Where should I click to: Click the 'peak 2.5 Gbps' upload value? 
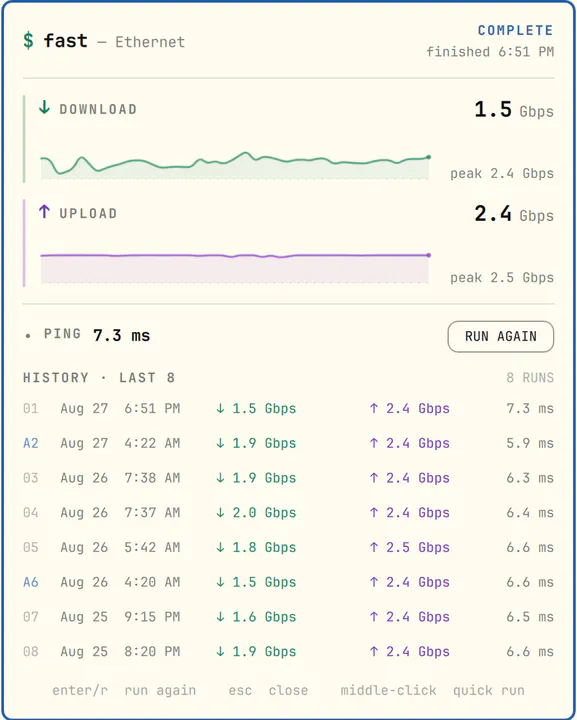(502, 278)
